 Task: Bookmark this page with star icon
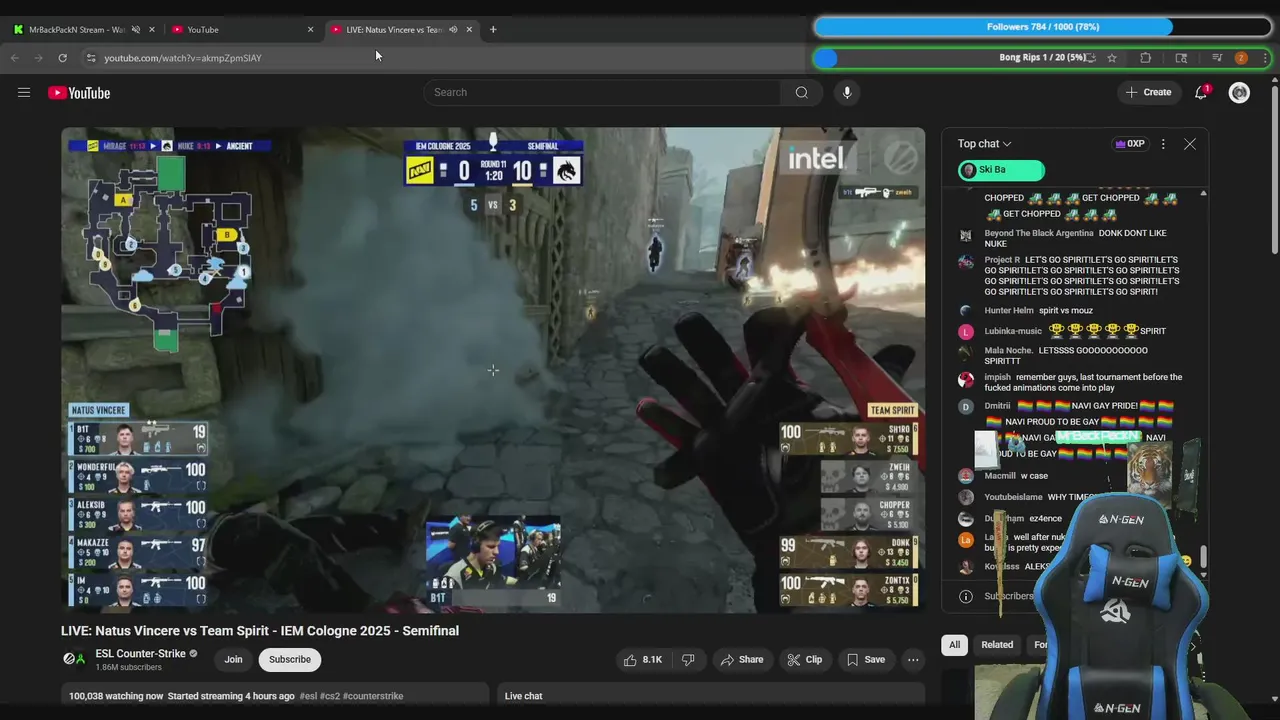tap(1111, 58)
